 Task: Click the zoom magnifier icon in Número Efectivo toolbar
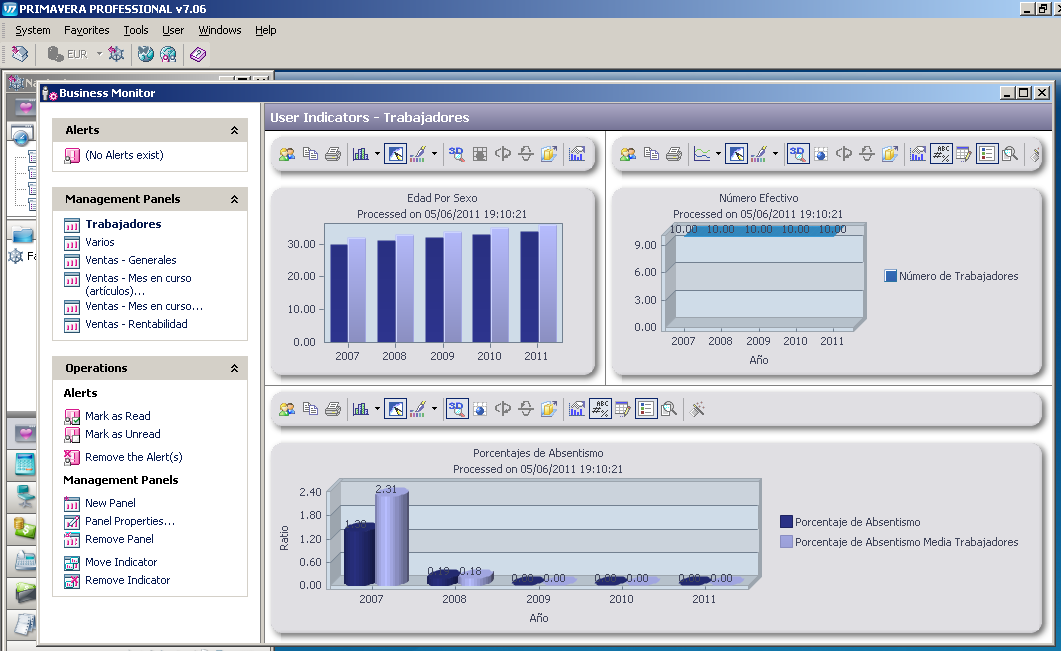pyautogui.click(x=1010, y=154)
